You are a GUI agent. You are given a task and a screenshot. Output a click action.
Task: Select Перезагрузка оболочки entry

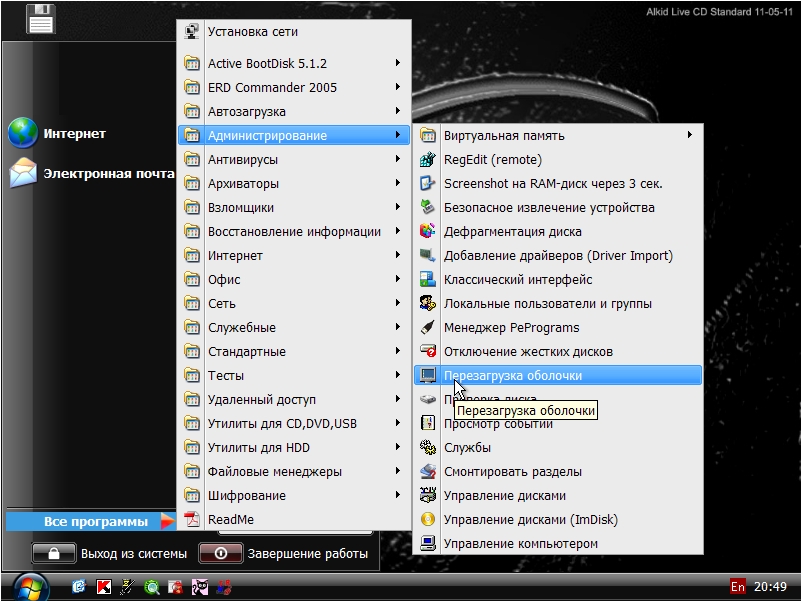point(558,376)
